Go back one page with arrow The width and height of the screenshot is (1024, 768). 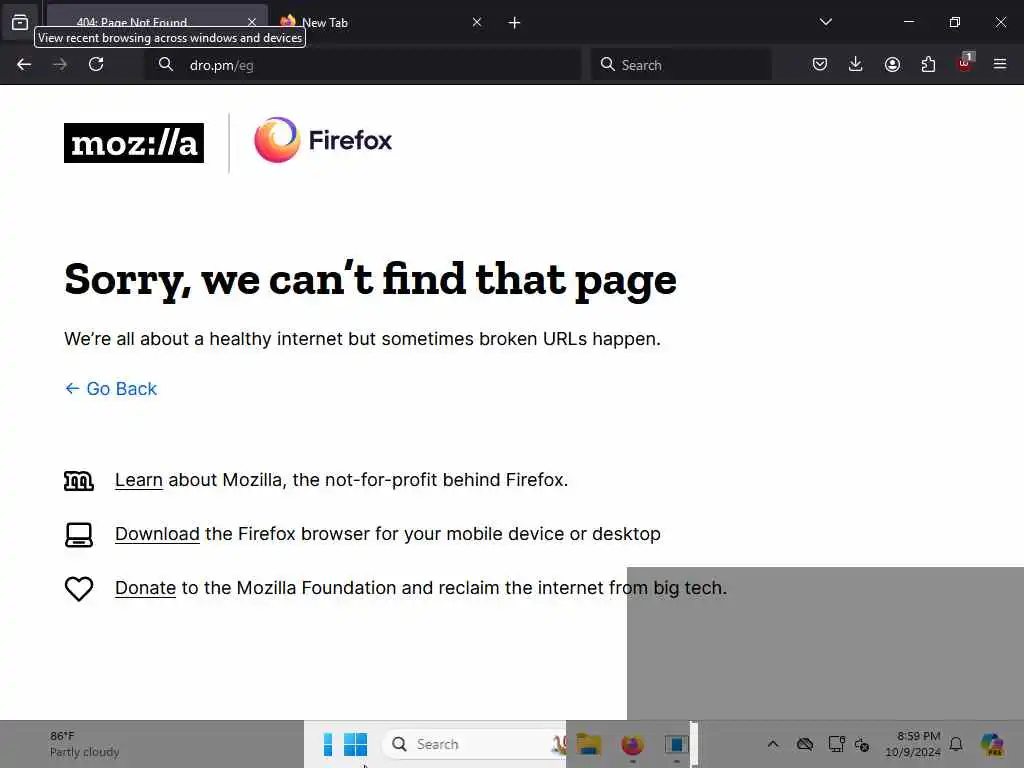tap(24, 65)
